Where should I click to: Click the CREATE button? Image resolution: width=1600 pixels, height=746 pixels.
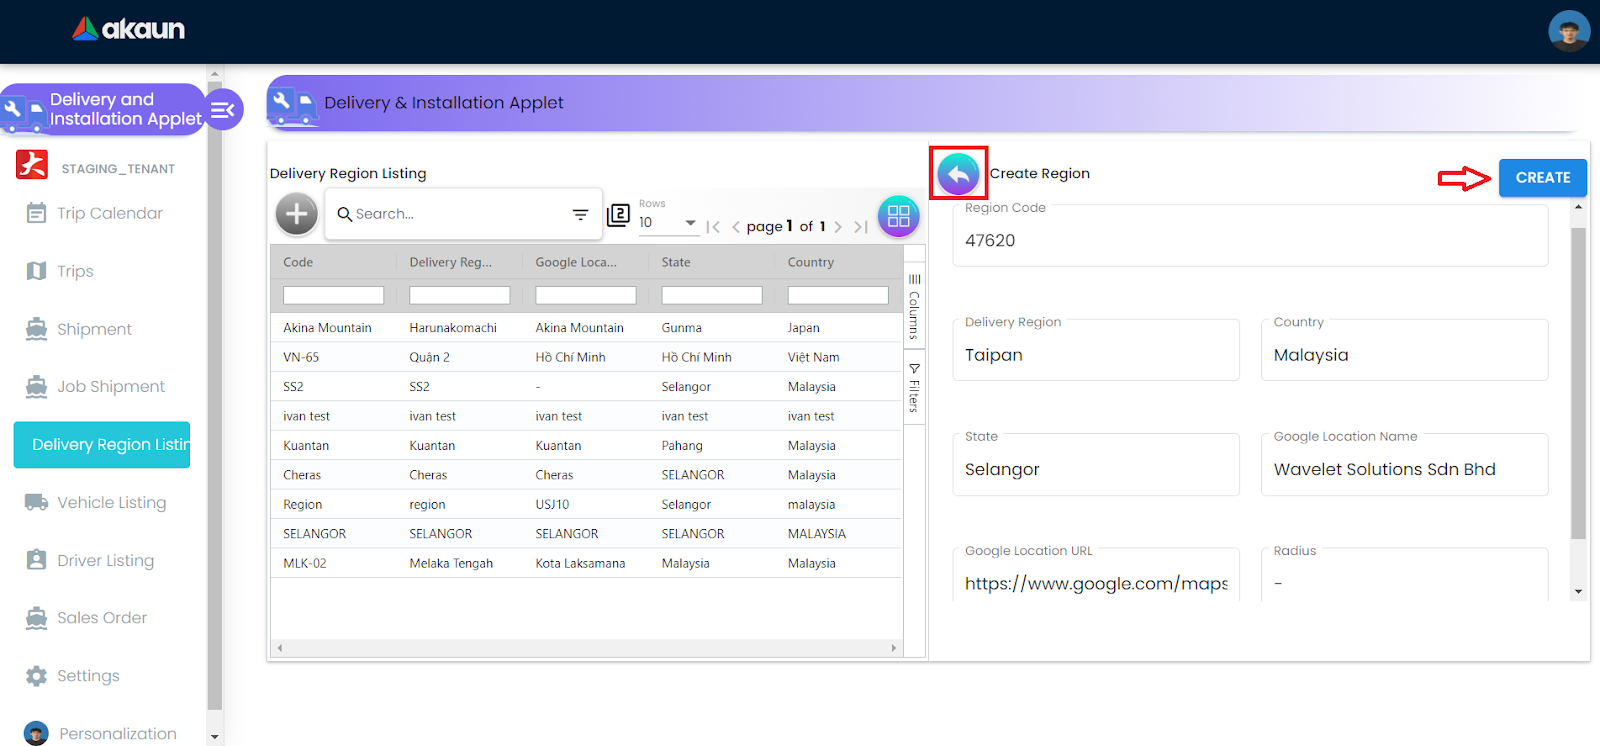pos(1542,178)
